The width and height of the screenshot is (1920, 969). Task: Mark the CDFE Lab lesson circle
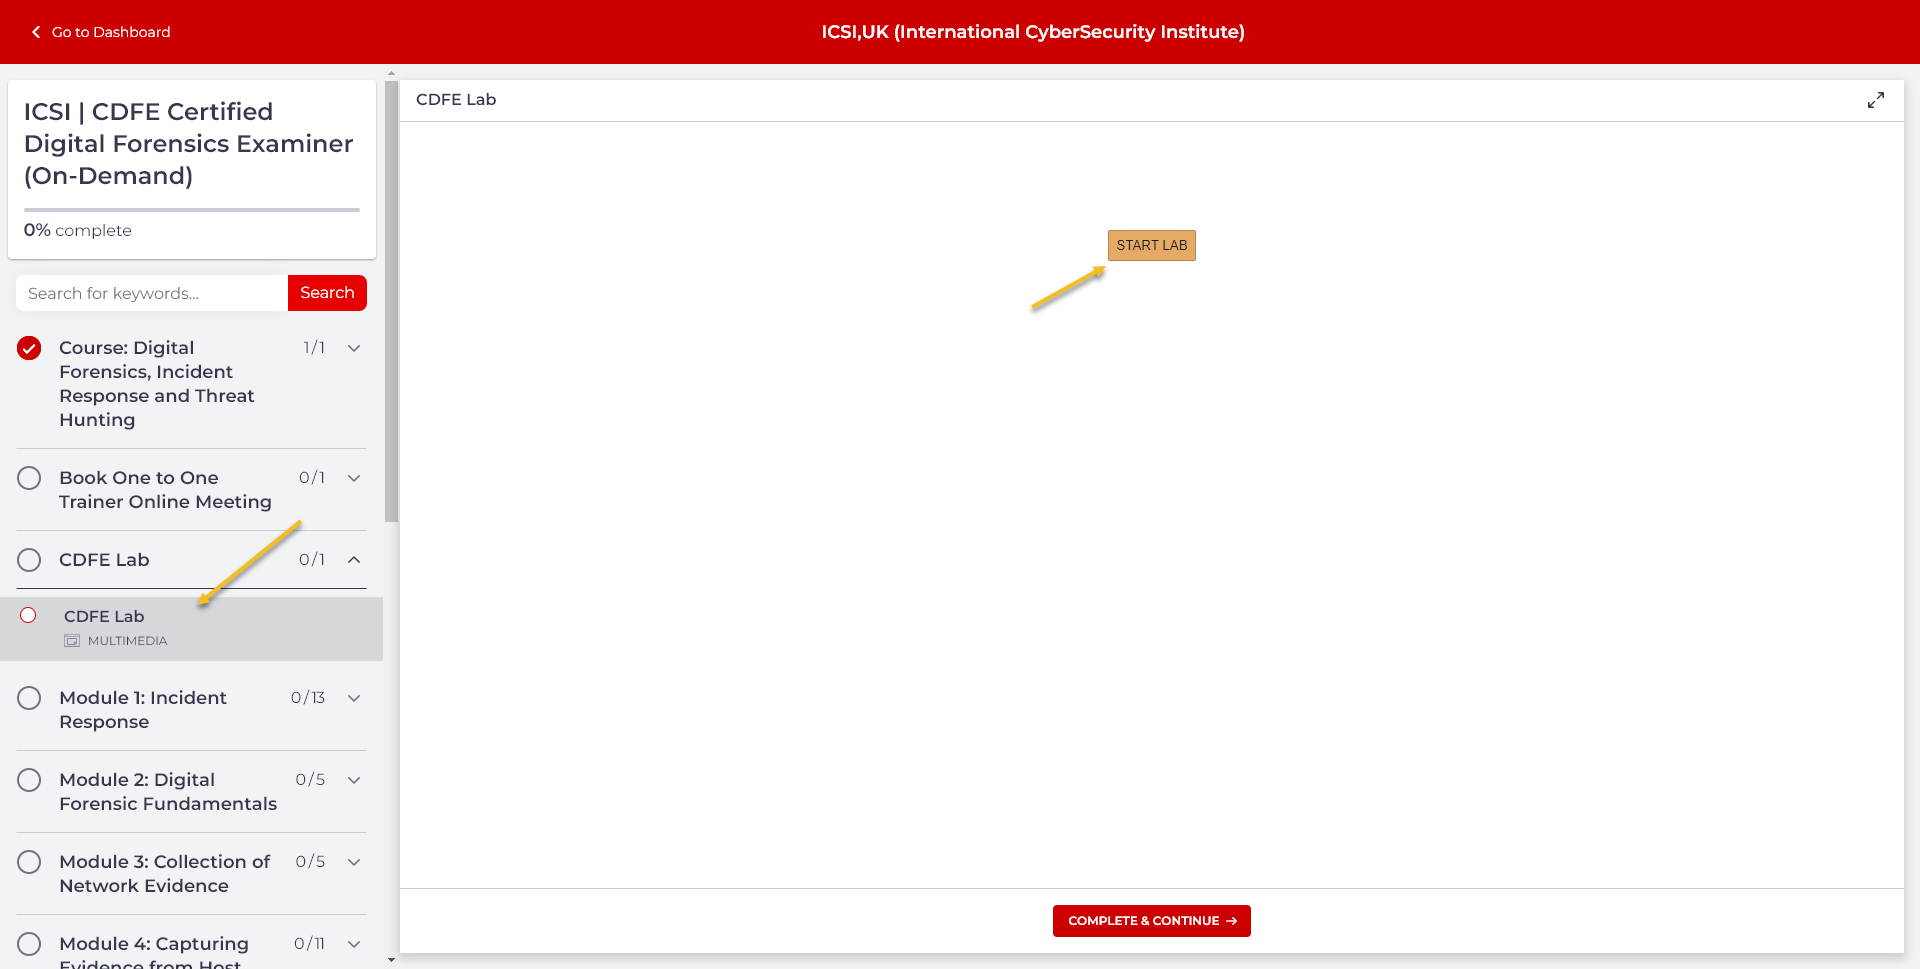coord(28,615)
